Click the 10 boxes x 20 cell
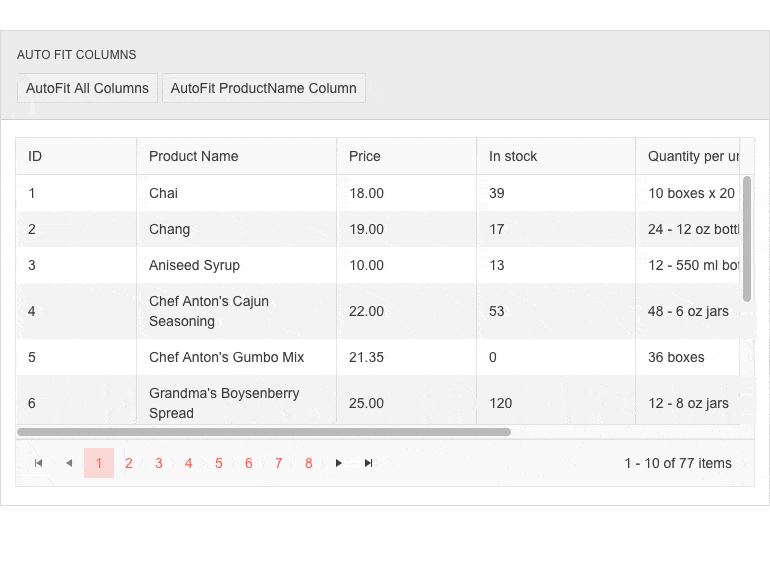The width and height of the screenshot is (770, 566). (688, 193)
